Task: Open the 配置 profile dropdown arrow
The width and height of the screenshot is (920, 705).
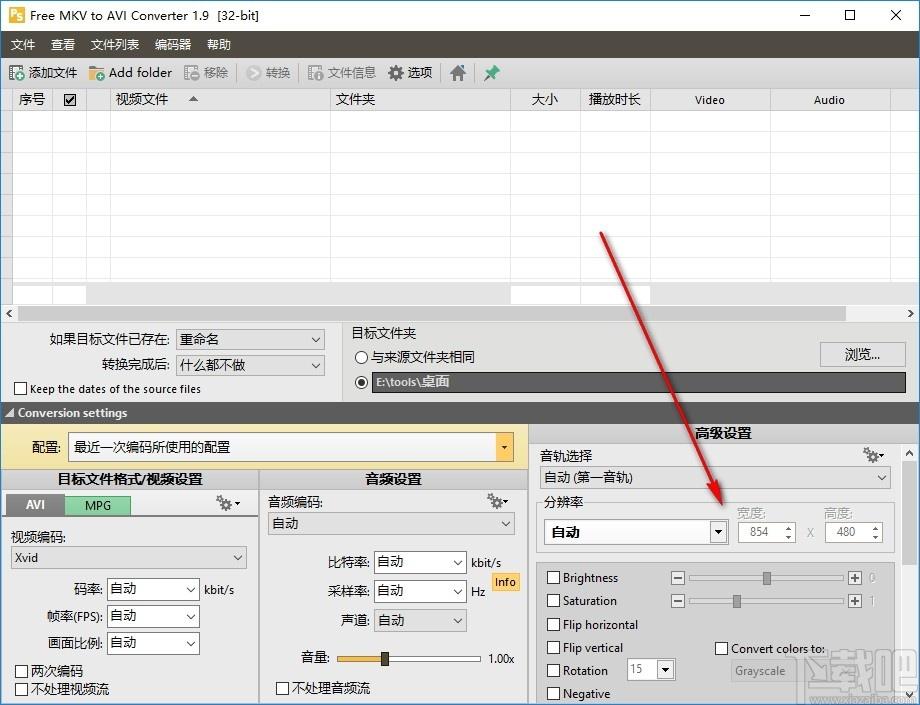Action: point(504,448)
